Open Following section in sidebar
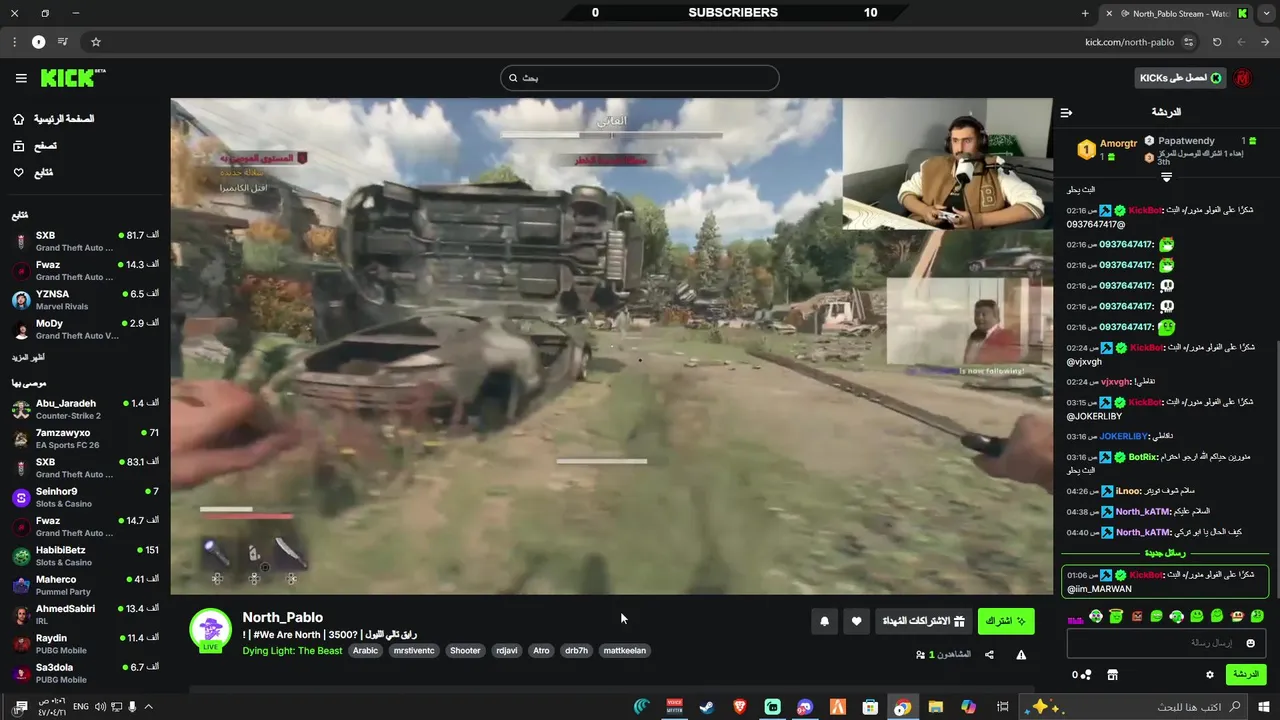This screenshot has height=720, width=1280. (x=32, y=173)
